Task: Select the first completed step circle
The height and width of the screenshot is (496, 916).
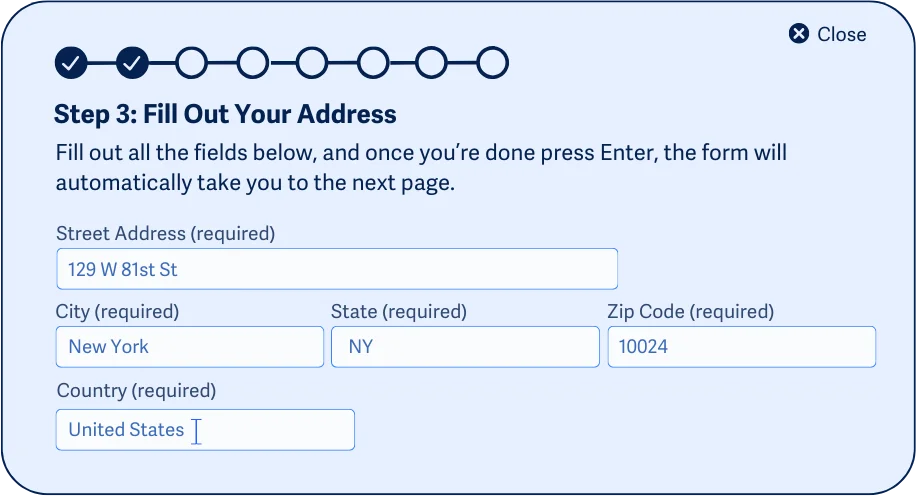Action: [71, 63]
